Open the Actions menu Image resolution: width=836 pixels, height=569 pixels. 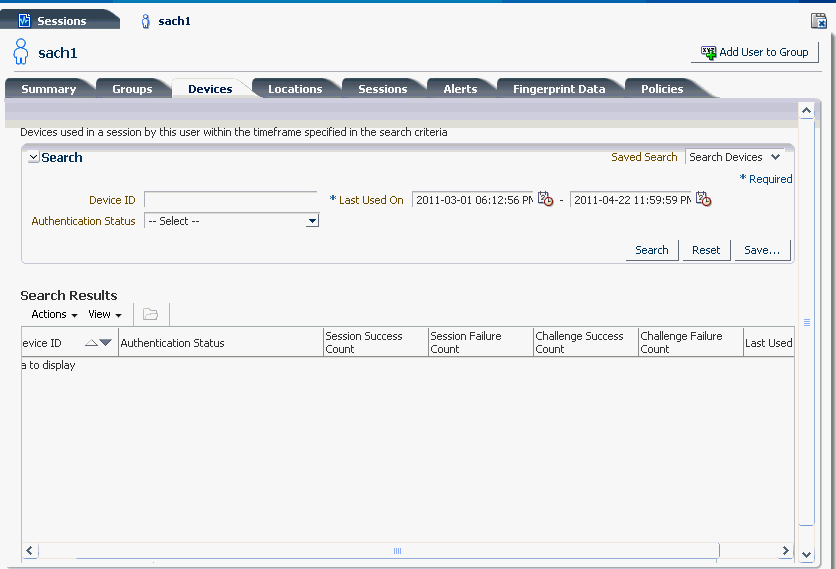54,314
